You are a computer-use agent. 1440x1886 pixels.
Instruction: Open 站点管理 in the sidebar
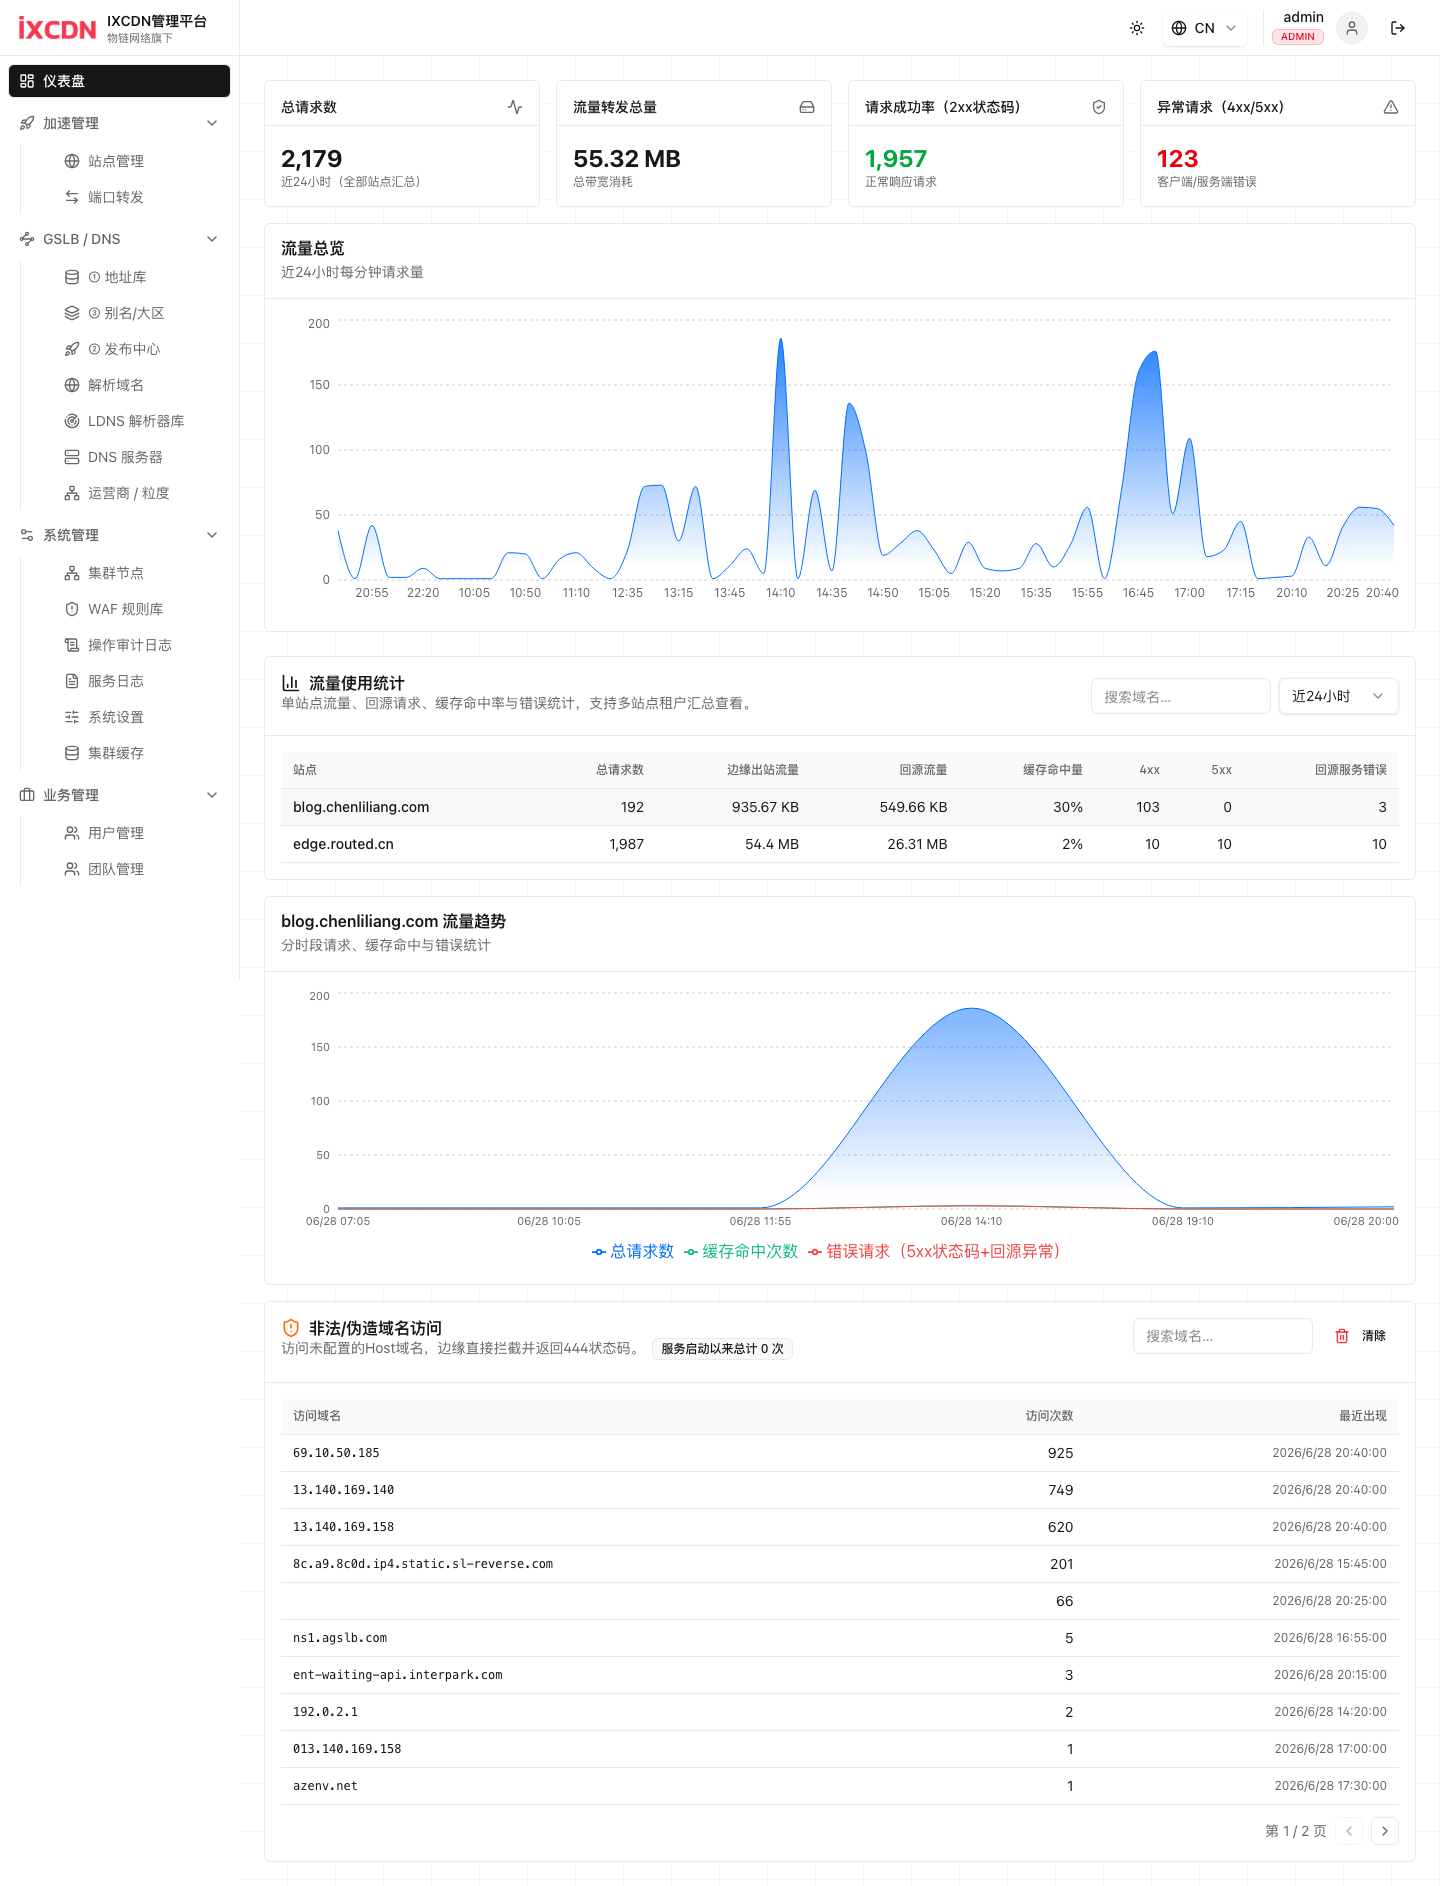(x=115, y=161)
